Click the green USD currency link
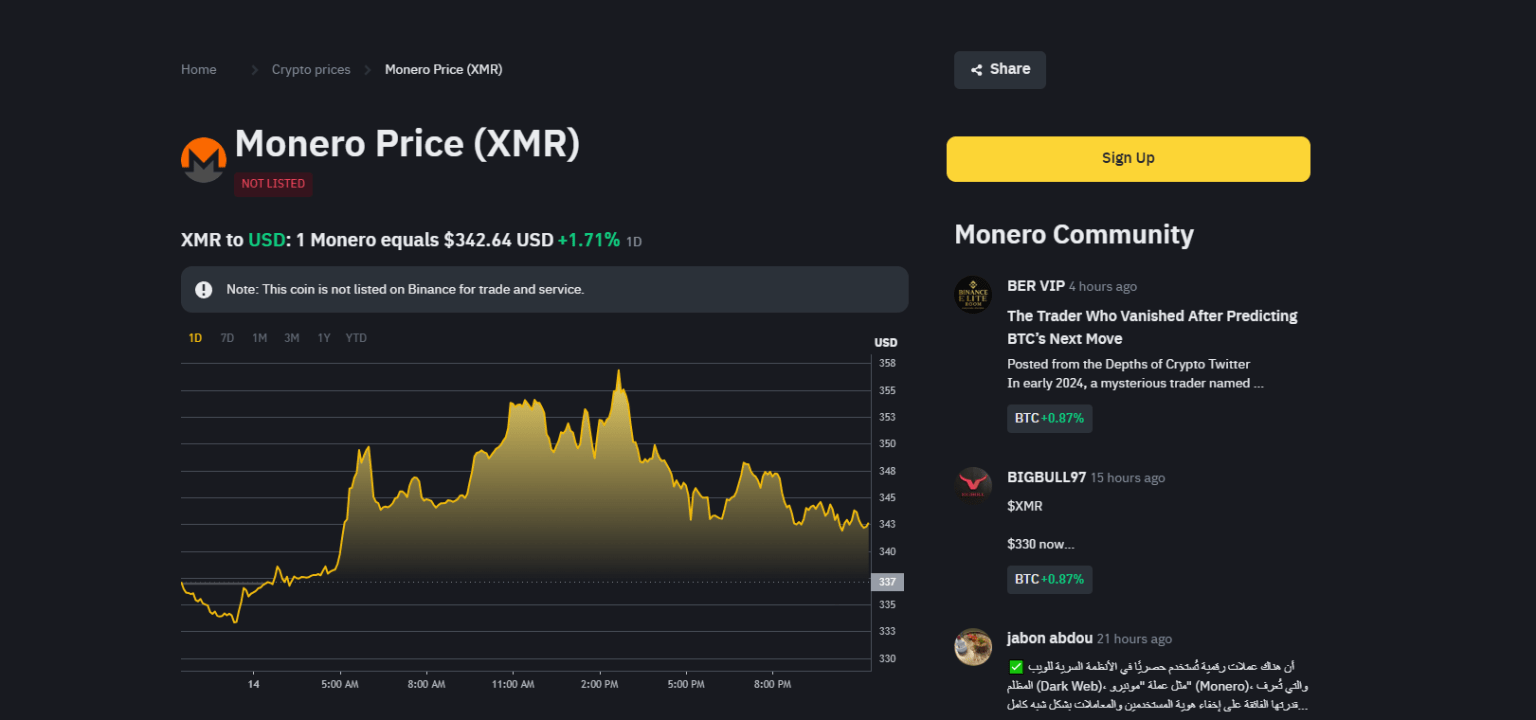Image resolution: width=1536 pixels, height=720 pixels. [266, 240]
